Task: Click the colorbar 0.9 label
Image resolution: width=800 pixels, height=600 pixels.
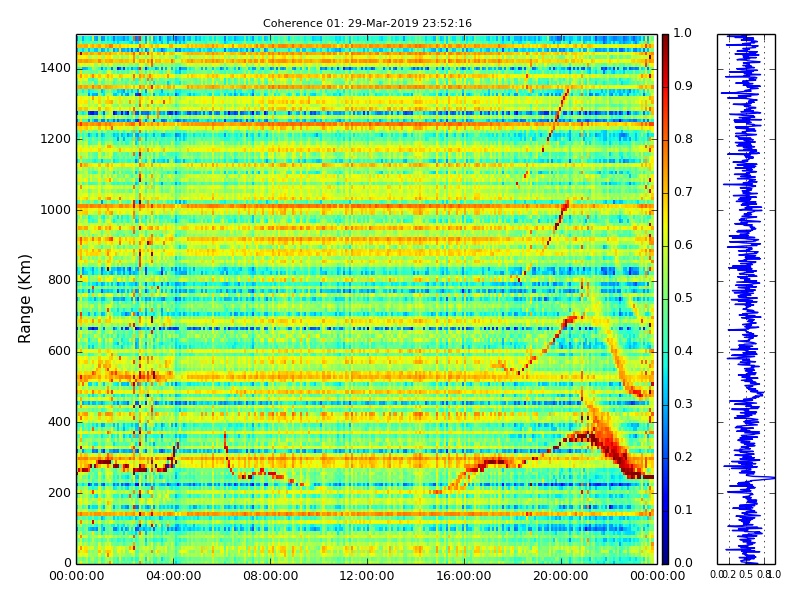Action: [683, 86]
